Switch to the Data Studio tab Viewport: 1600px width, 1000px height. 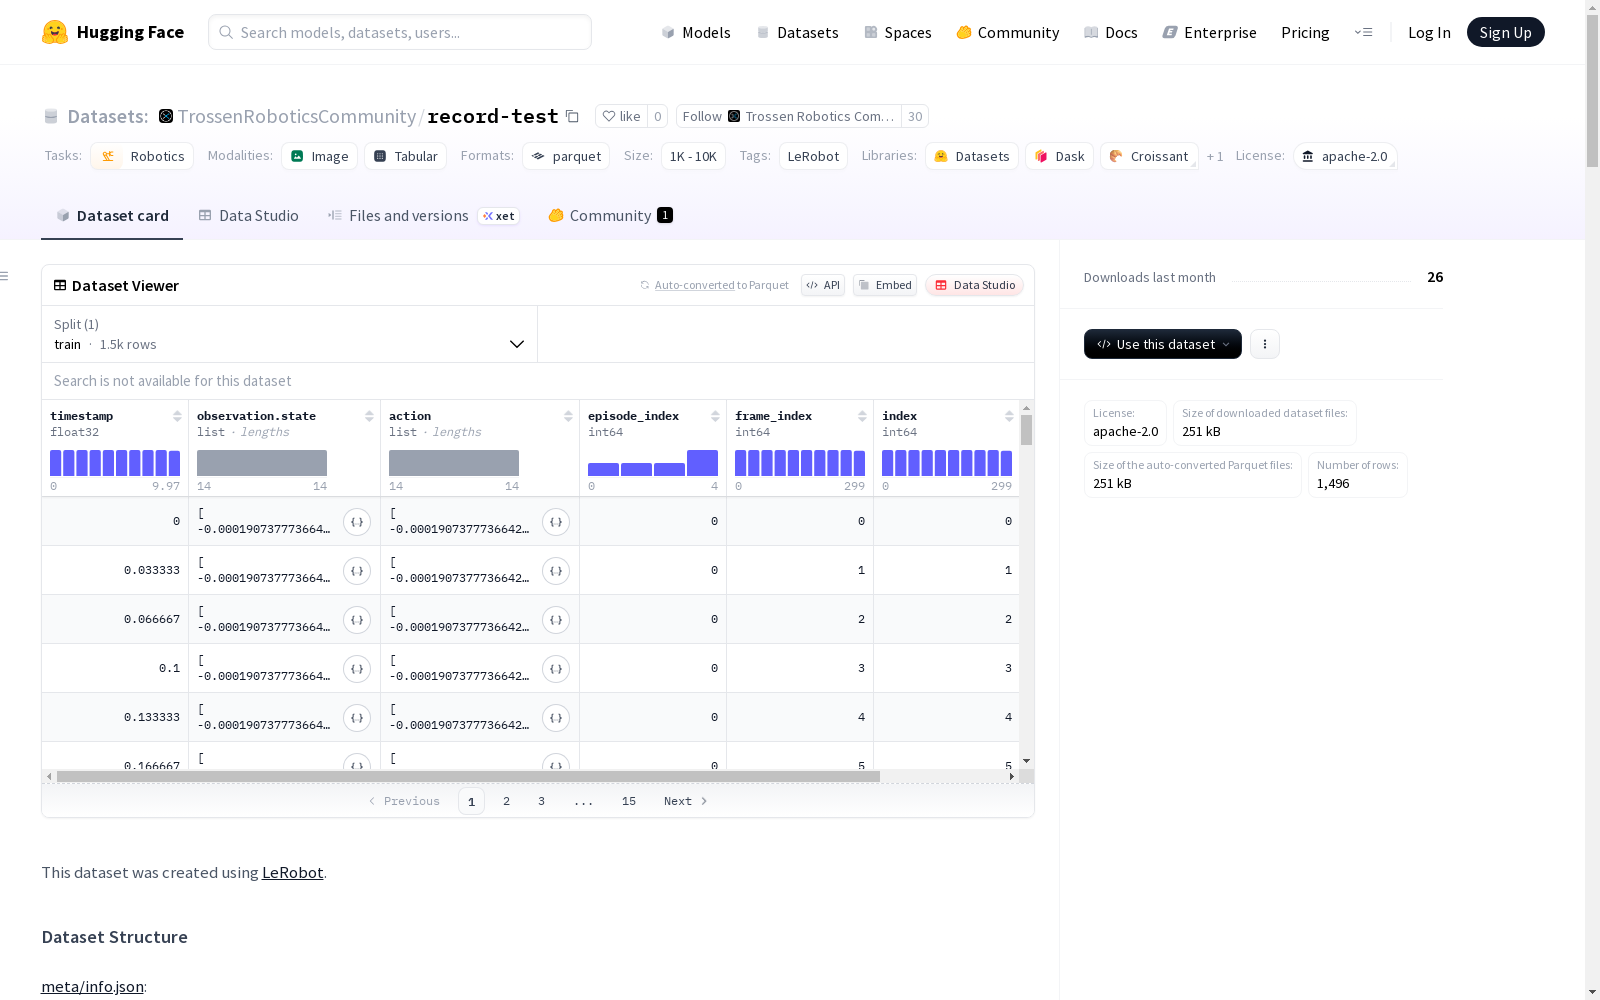pos(248,216)
